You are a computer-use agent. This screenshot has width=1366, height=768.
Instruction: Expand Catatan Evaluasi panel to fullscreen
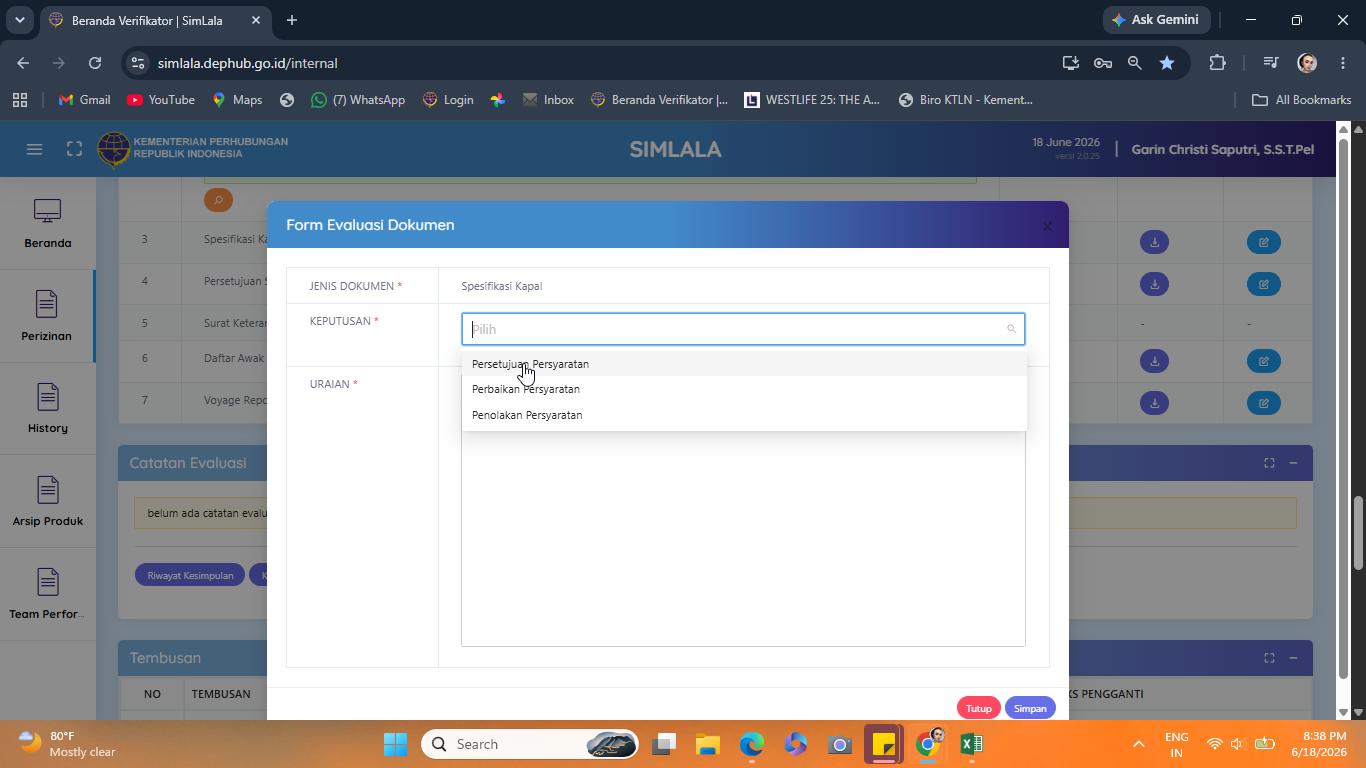(1269, 463)
